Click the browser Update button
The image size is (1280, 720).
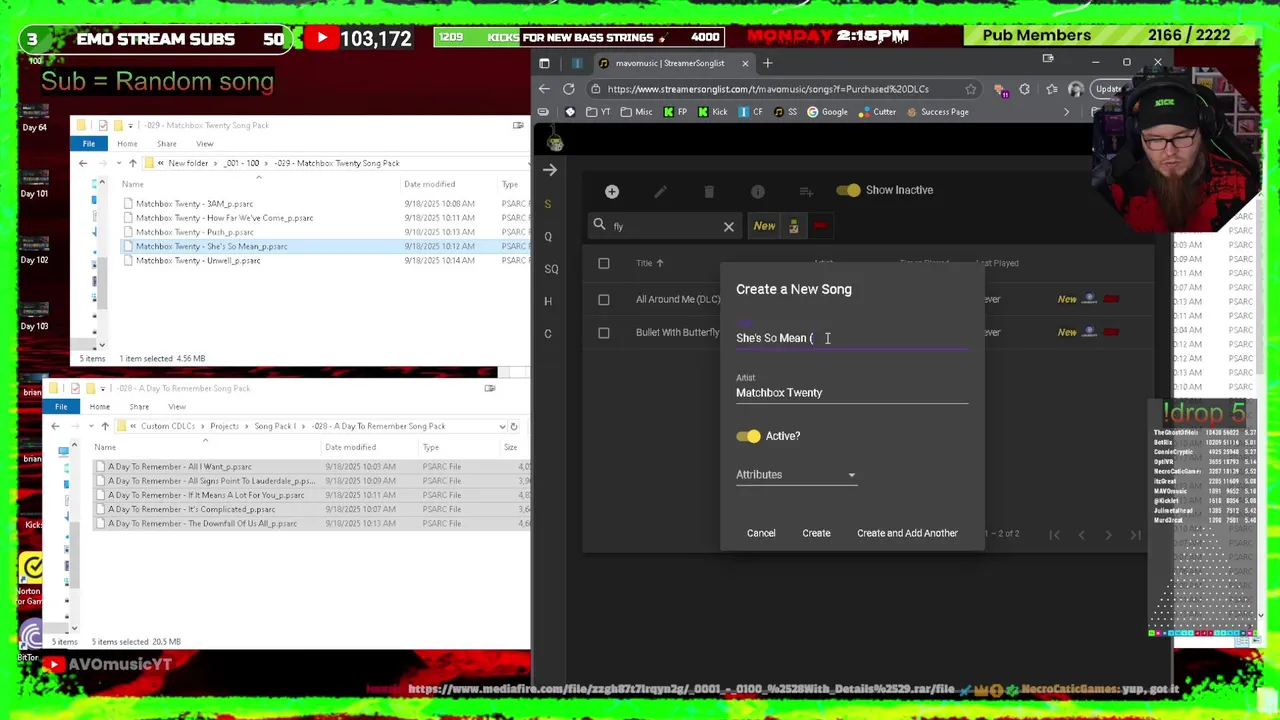[1109, 89]
